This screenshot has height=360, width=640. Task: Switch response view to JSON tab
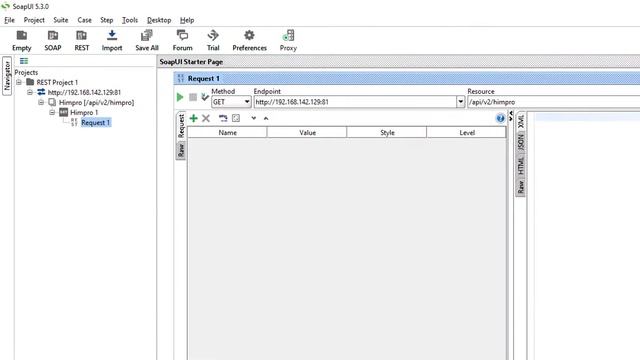(520, 142)
